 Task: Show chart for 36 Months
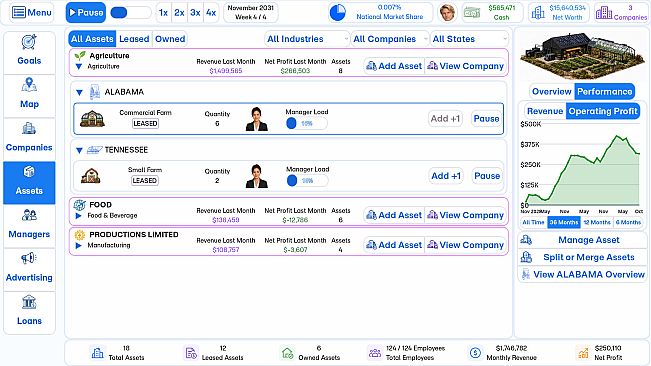point(563,222)
